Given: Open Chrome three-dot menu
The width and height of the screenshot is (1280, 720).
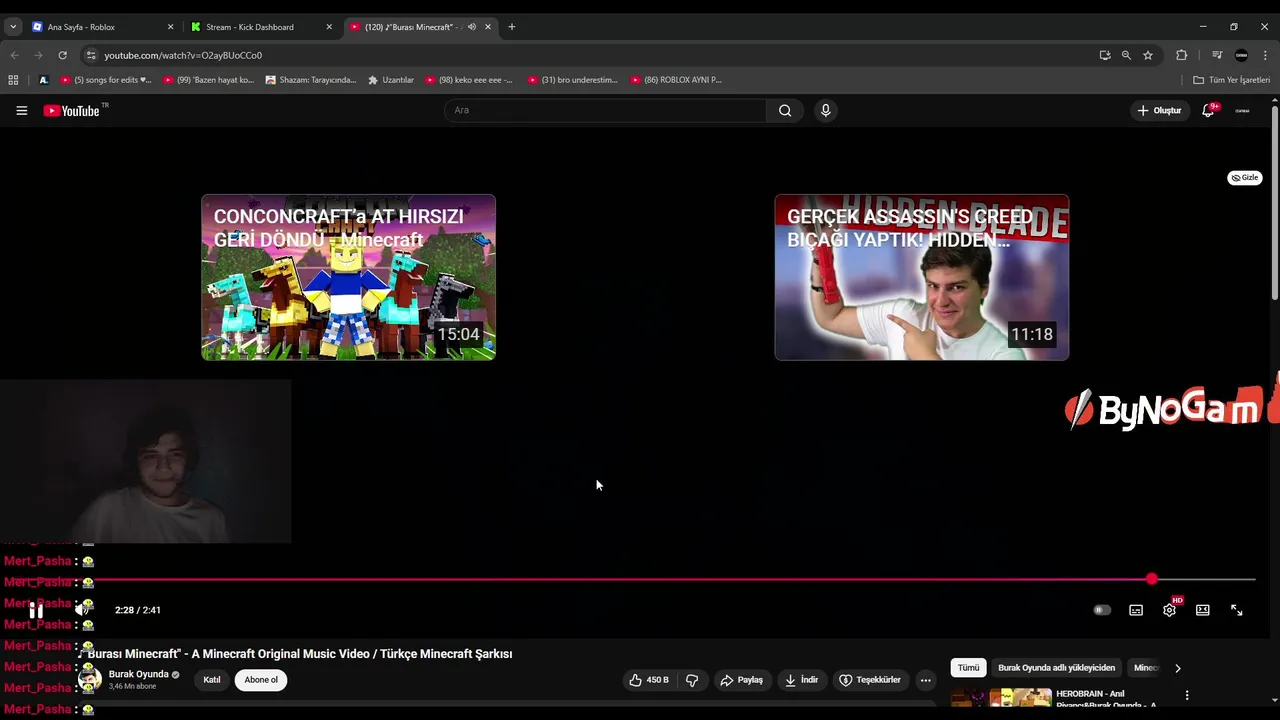Looking at the screenshot, I should click(1265, 55).
